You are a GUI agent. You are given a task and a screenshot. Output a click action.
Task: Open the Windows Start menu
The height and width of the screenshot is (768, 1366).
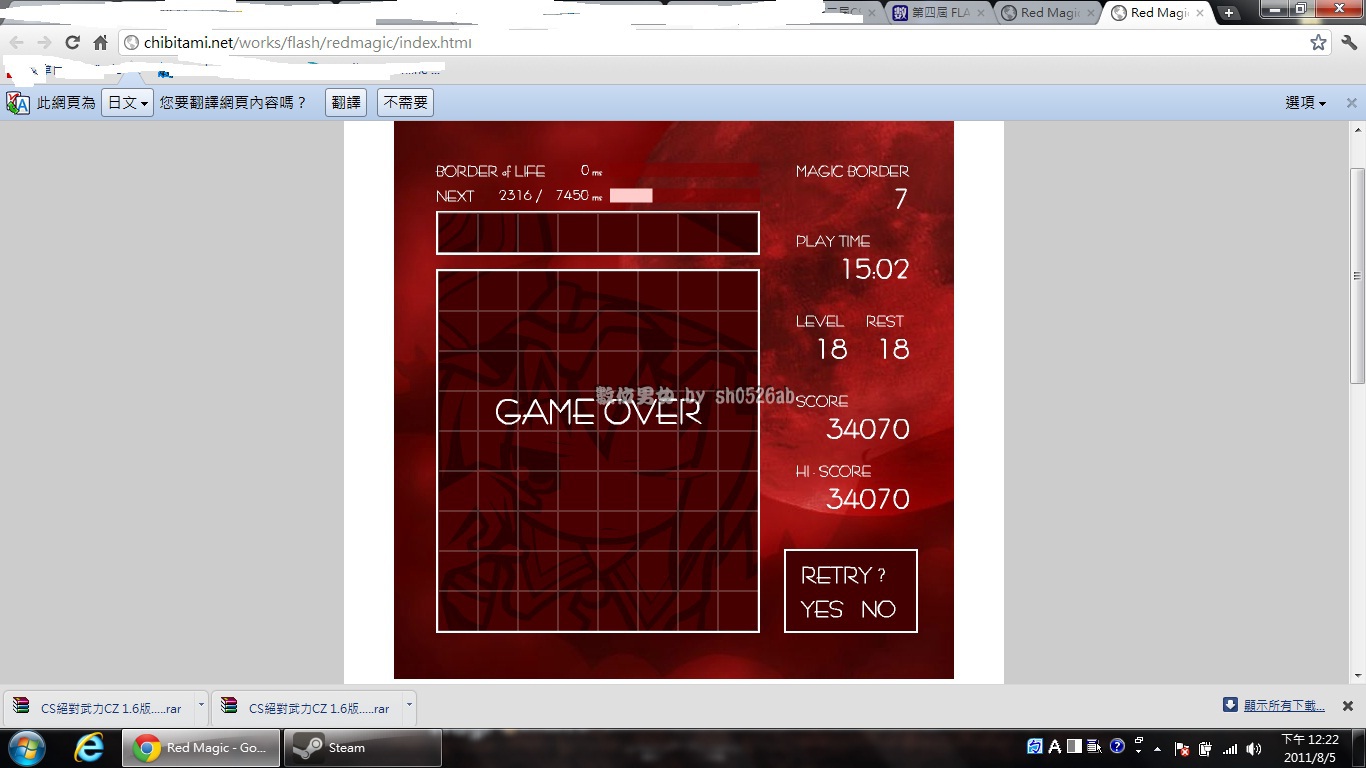point(26,748)
